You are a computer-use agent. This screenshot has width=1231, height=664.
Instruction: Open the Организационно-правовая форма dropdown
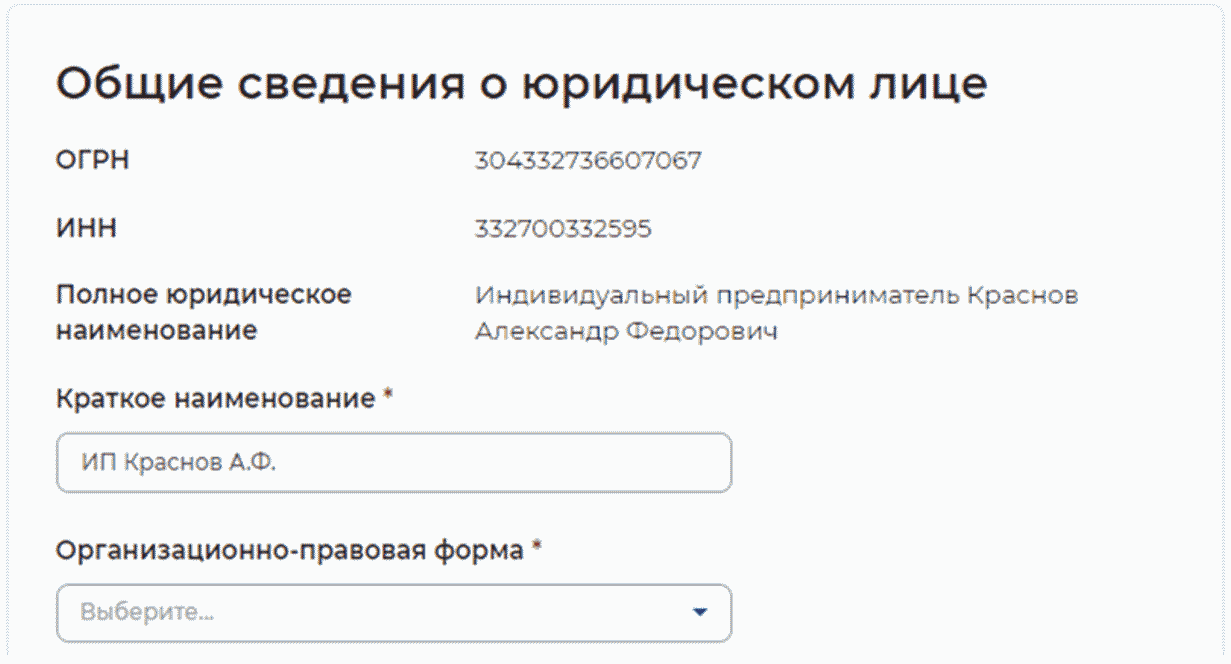point(393,612)
